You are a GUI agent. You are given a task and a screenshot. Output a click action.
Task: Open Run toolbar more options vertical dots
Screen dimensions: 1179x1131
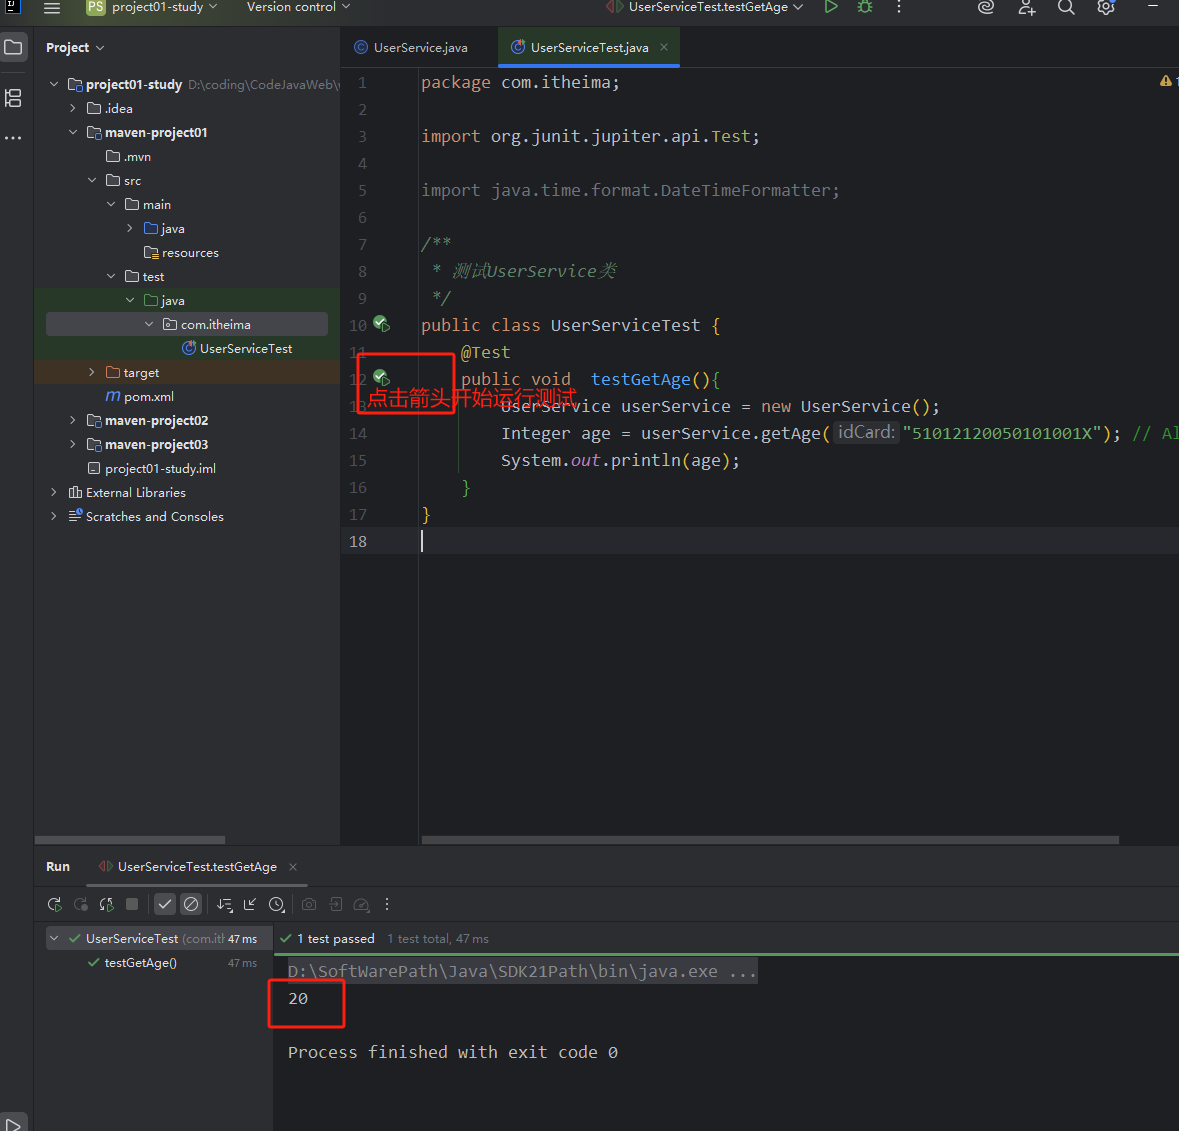[x=387, y=905]
